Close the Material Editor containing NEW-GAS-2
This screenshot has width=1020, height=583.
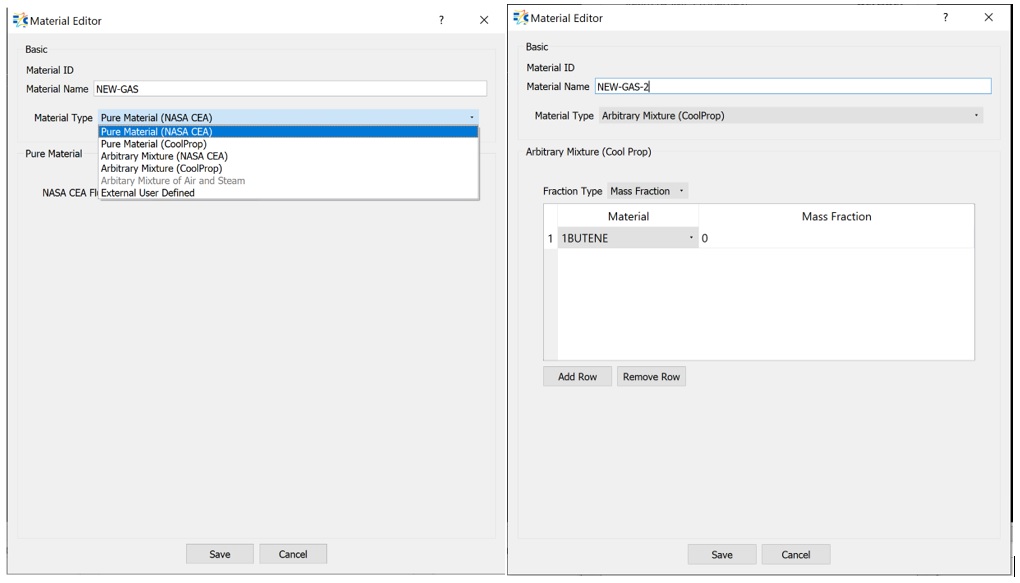[x=988, y=18]
